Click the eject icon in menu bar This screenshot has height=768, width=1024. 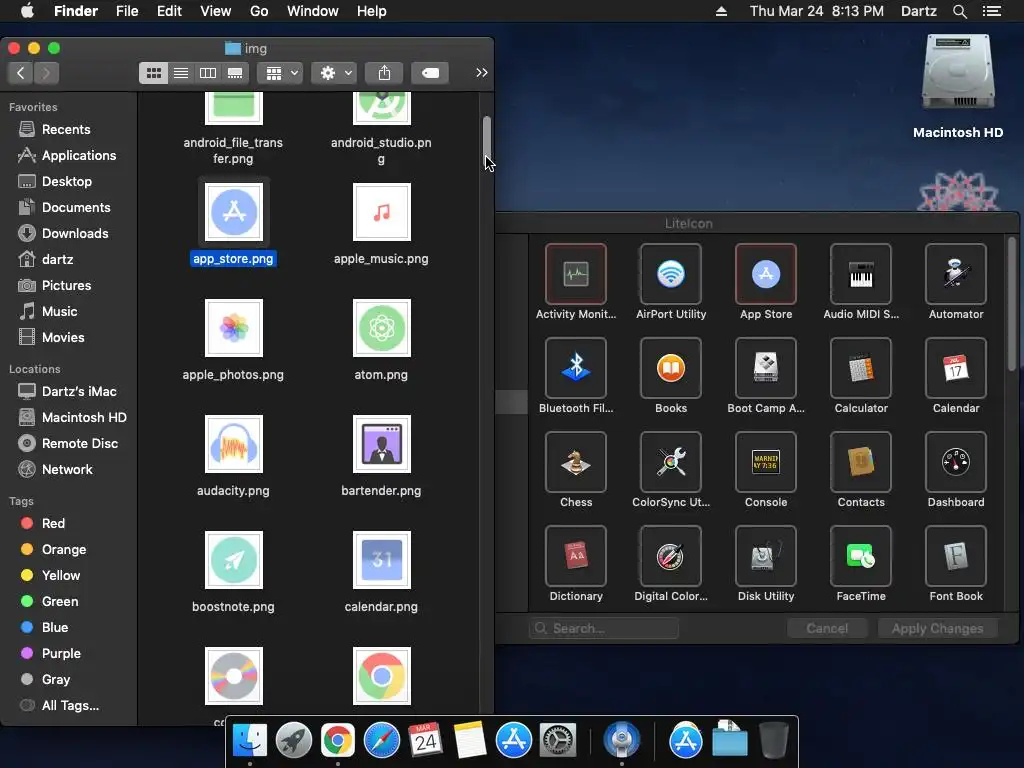[x=722, y=11]
